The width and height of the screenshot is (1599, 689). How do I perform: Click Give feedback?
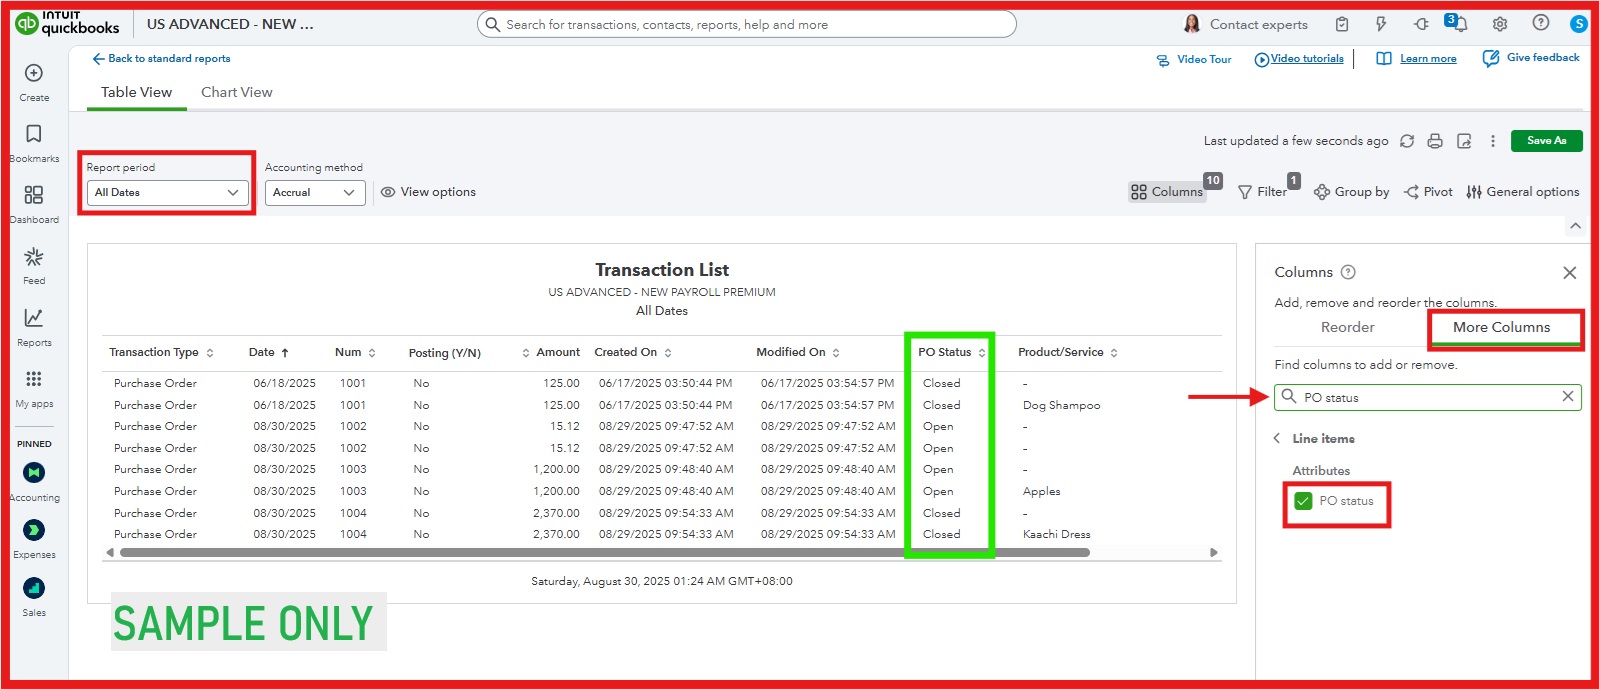(x=1531, y=58)
